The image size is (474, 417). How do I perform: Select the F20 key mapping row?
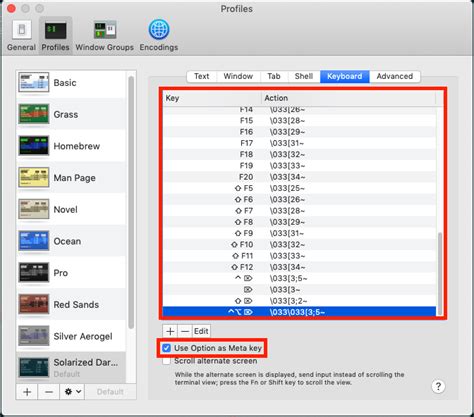[x=299, y=177]
